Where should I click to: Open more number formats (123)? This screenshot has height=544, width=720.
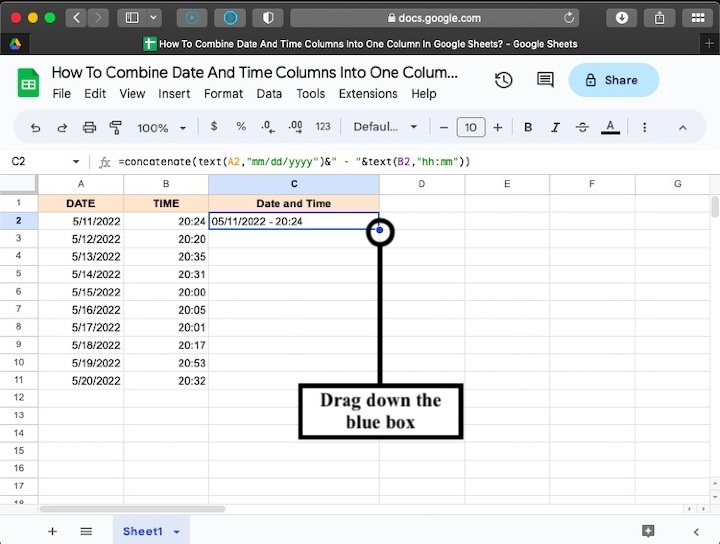point(323,127)
